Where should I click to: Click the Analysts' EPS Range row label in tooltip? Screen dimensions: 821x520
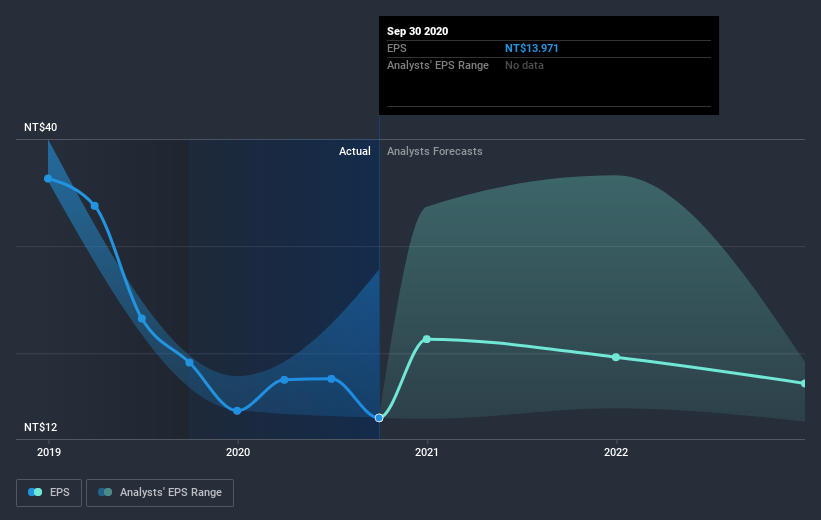point(438,65)
